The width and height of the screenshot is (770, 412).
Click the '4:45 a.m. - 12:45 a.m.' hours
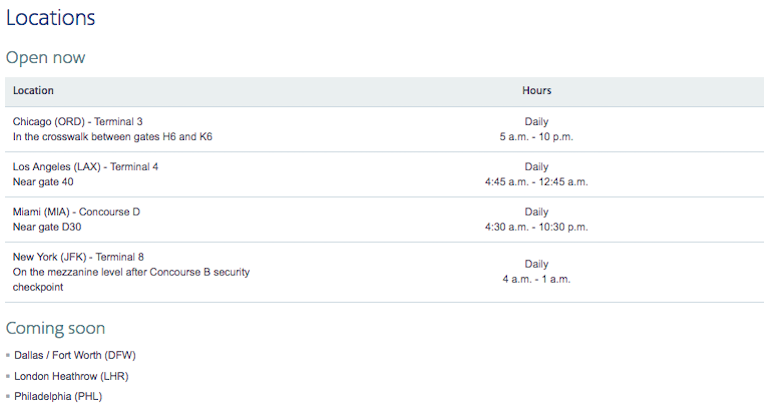coord(536,182)
